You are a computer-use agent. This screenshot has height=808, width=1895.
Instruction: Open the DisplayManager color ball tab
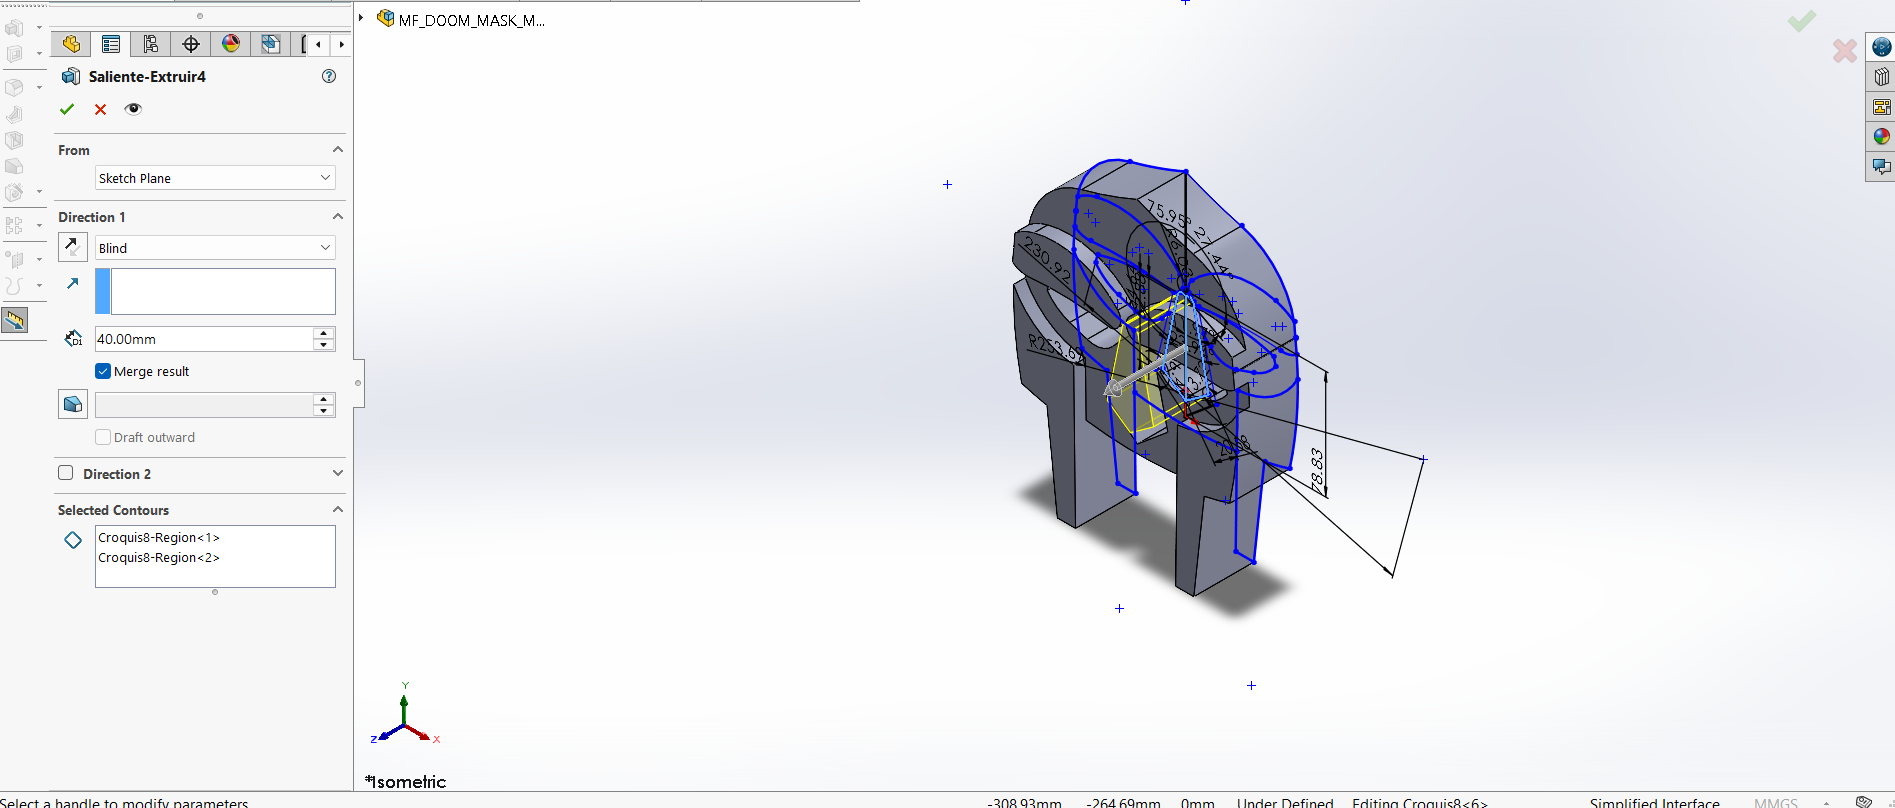(x=231, y=44)
